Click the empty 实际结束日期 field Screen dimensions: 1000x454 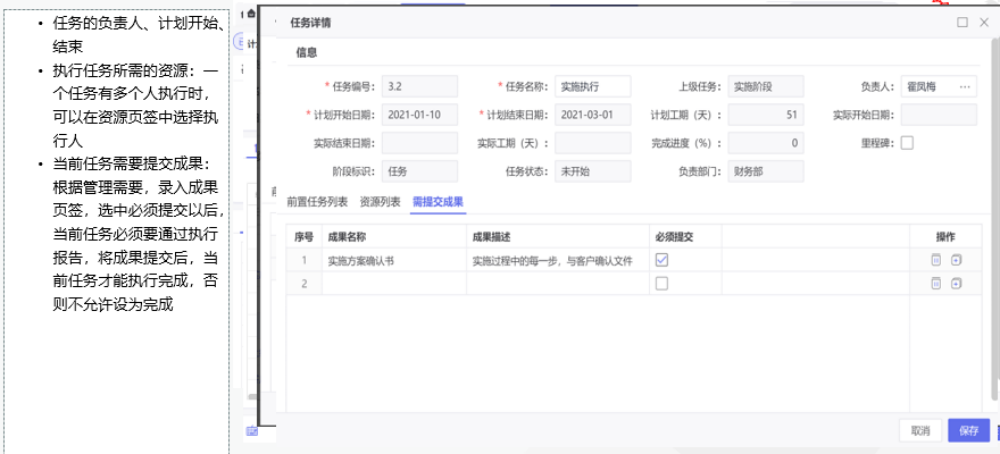[x=420, y=143]
